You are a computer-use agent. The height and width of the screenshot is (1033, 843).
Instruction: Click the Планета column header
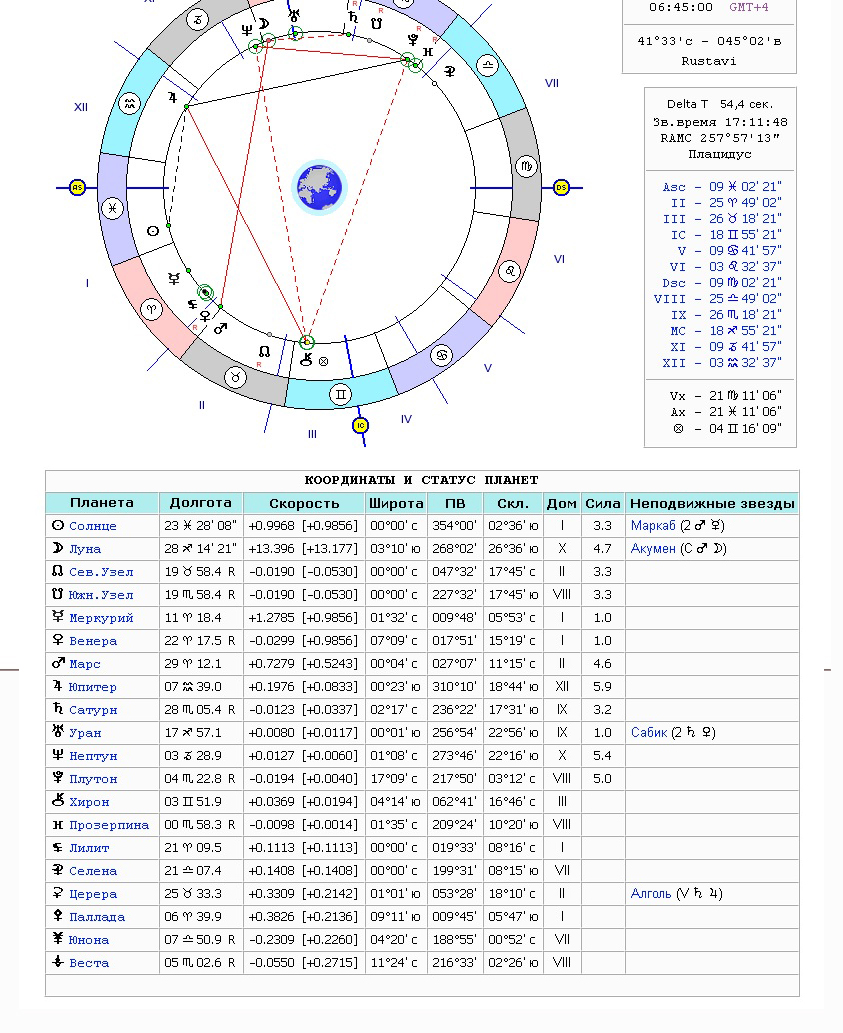coord(102,503)
